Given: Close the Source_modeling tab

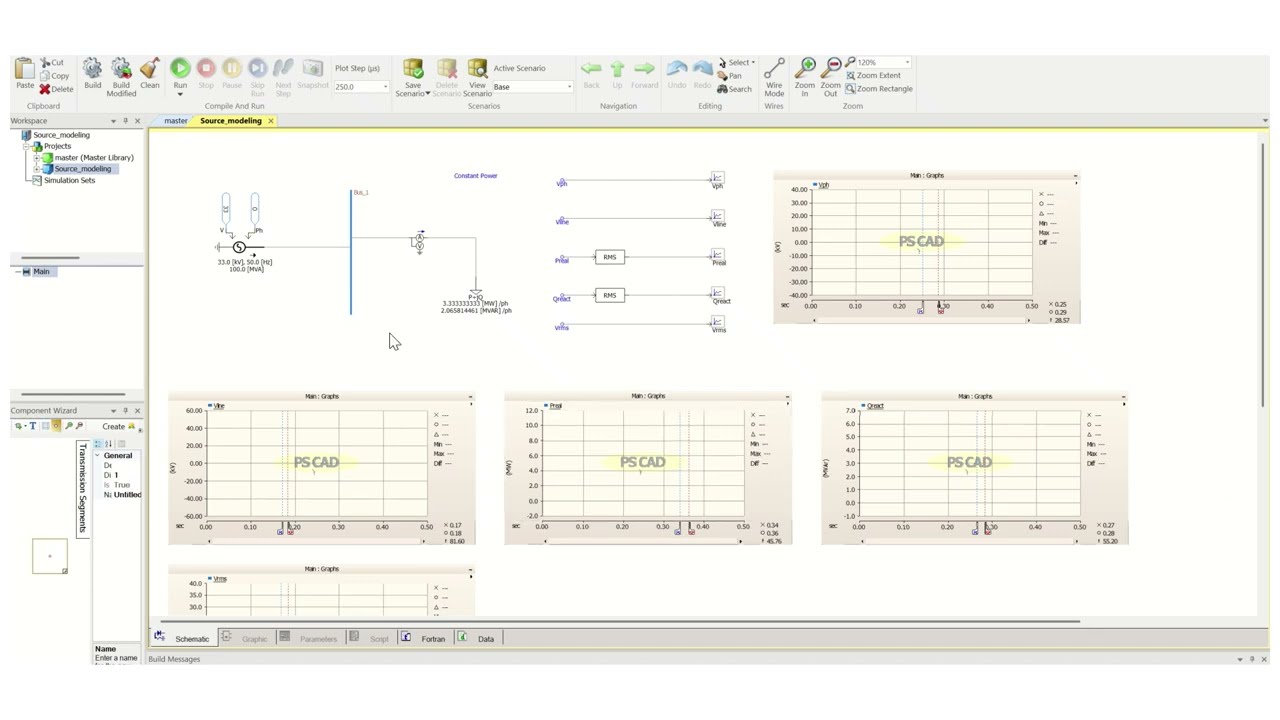Looking at the screenshot, I should [x=270, y=121].
